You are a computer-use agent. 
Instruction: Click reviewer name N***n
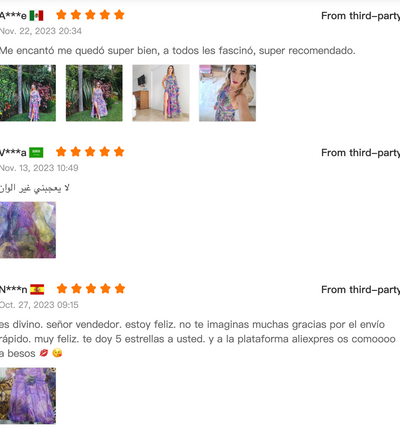point(13,290)
